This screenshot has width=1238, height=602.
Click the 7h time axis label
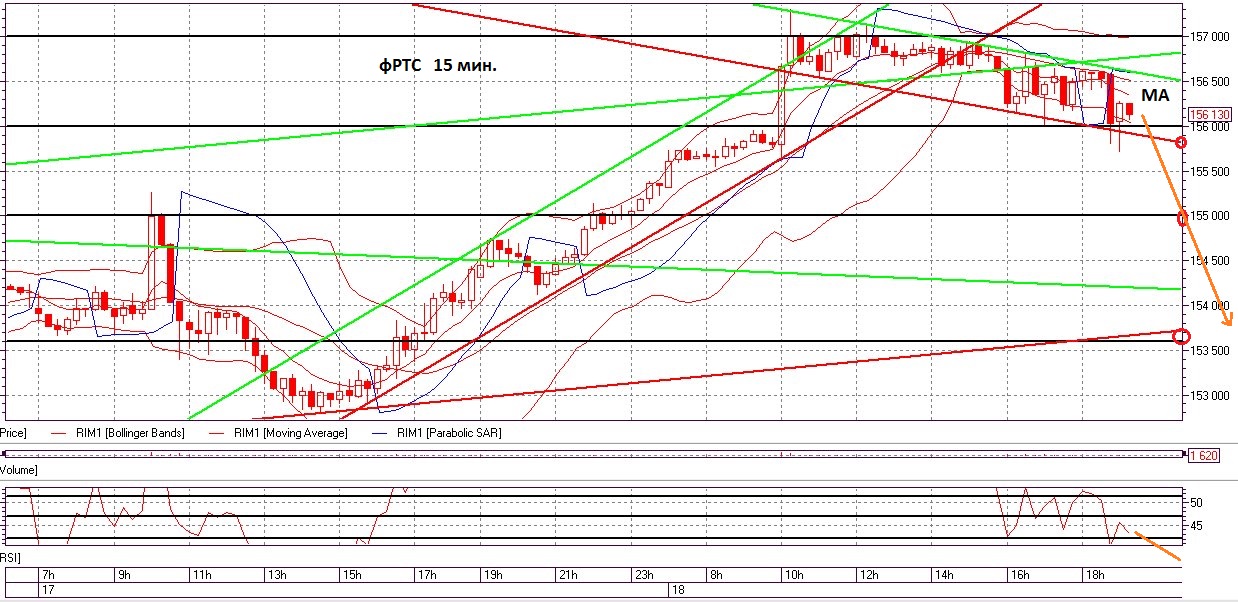46,576
